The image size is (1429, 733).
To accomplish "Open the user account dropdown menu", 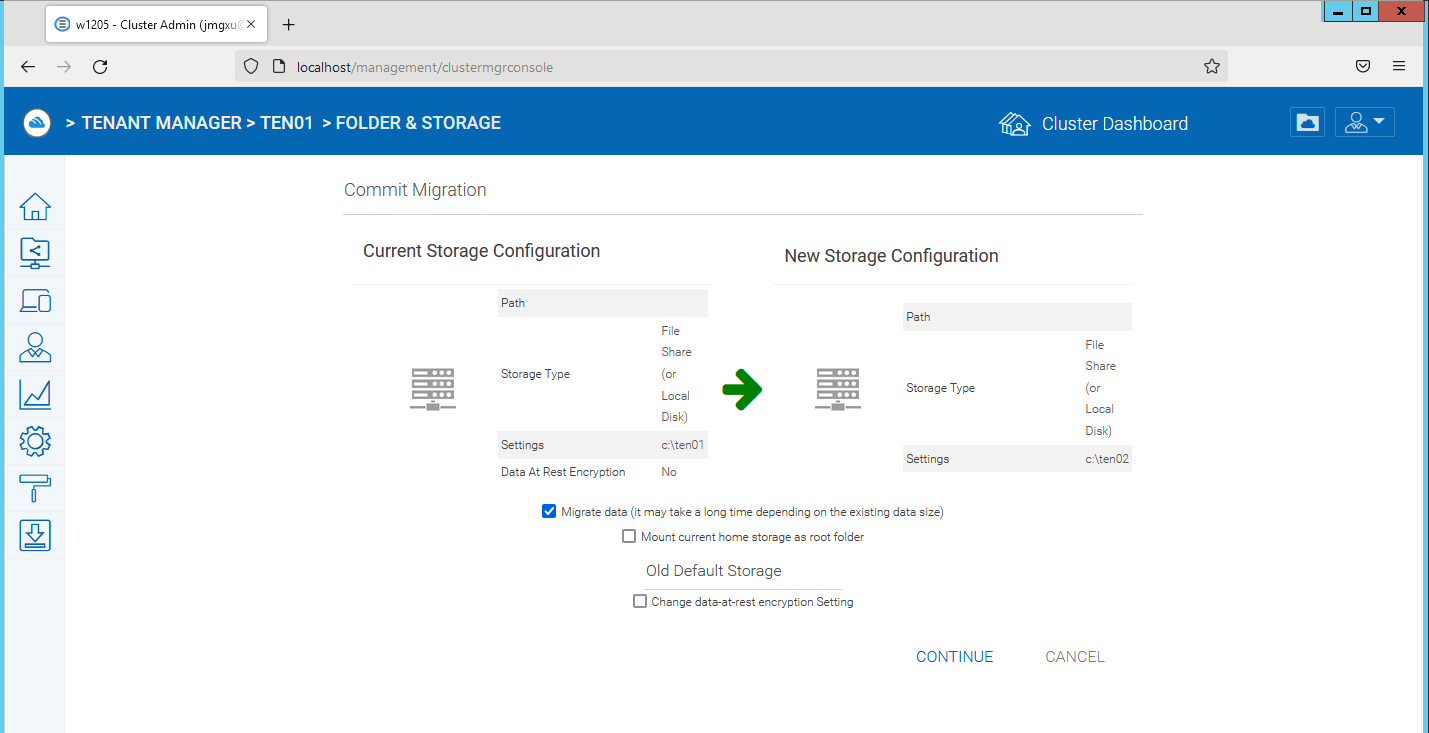I will (1364, 122).
